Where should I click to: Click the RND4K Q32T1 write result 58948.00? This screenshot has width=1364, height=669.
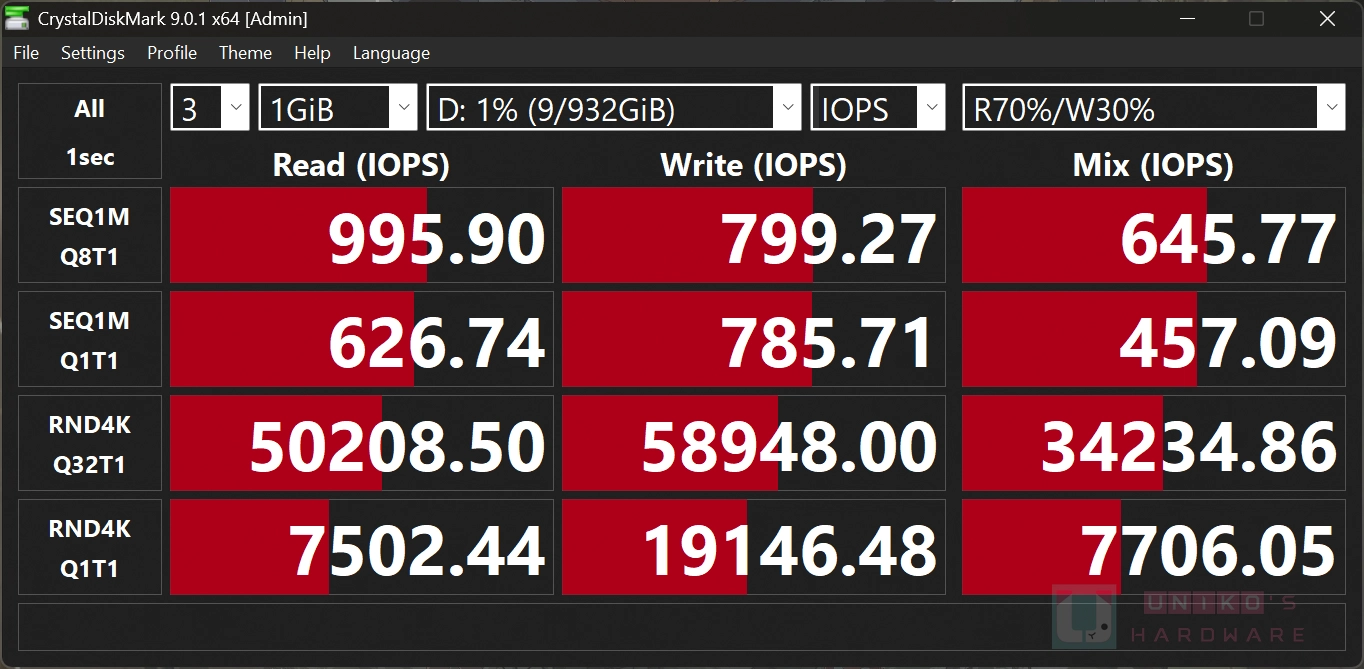[754, 444]
